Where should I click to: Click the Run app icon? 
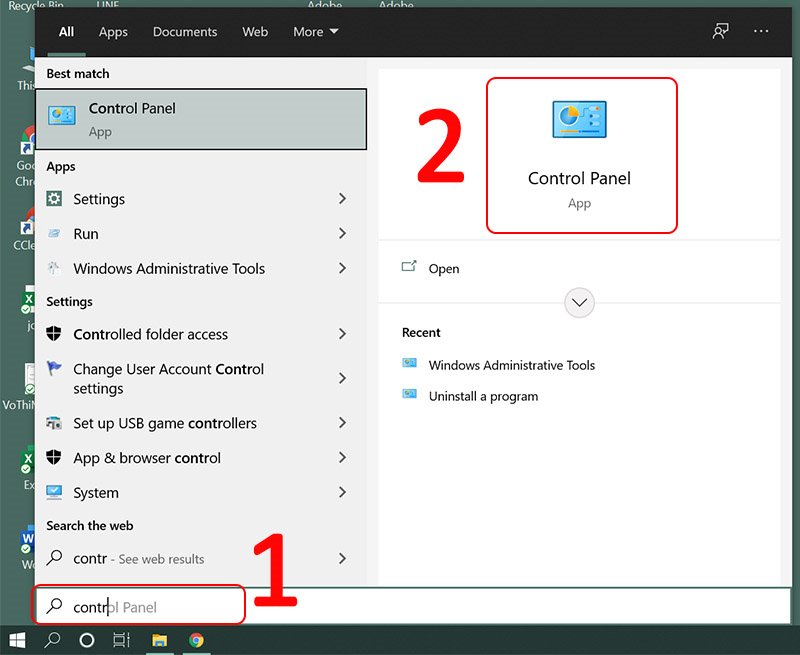coord(55,234)
